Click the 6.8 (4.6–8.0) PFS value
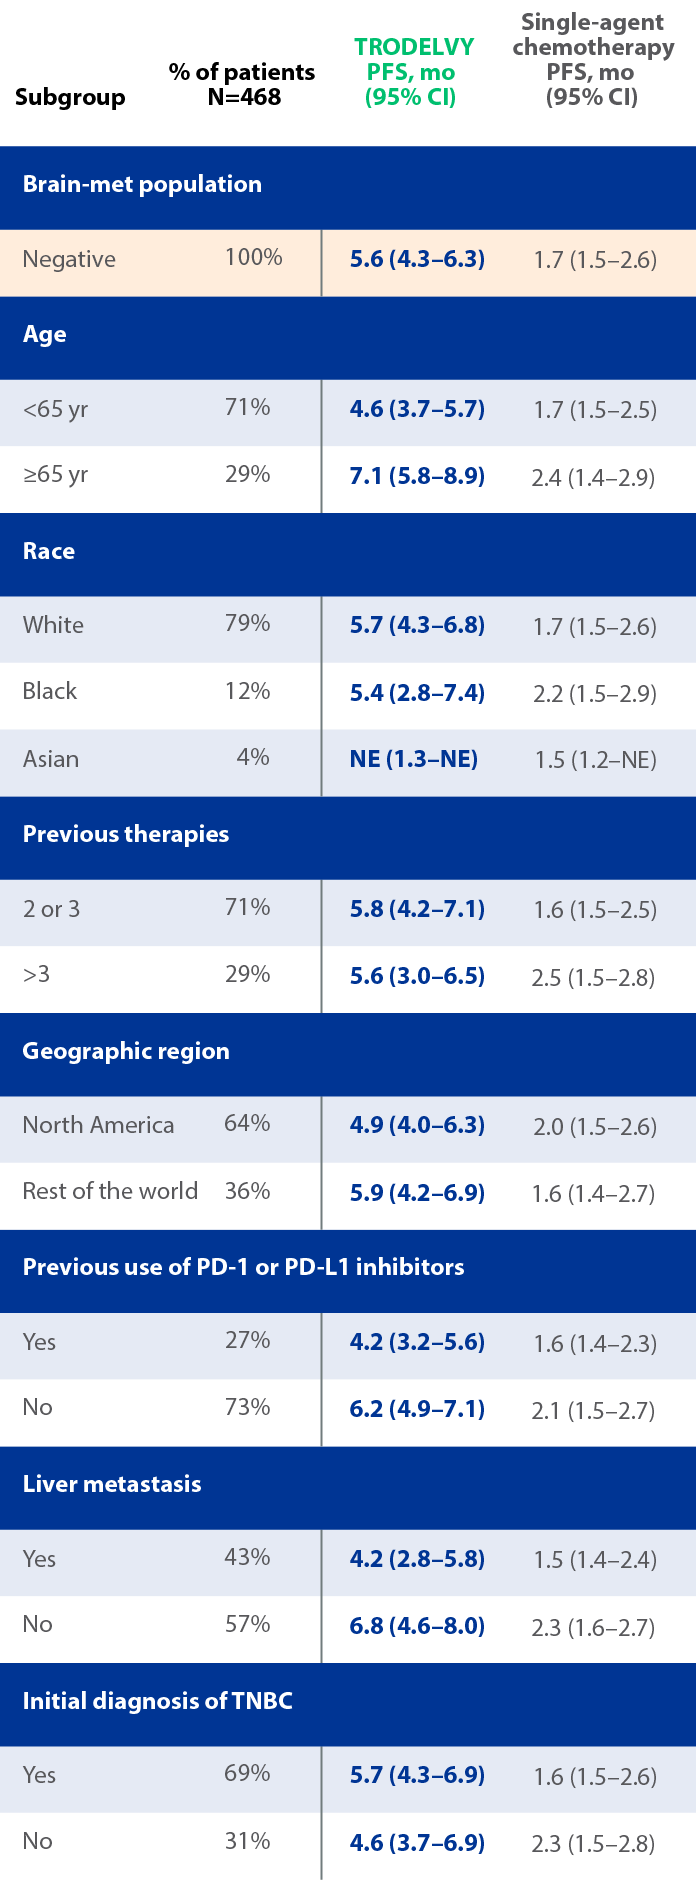 417,1626
